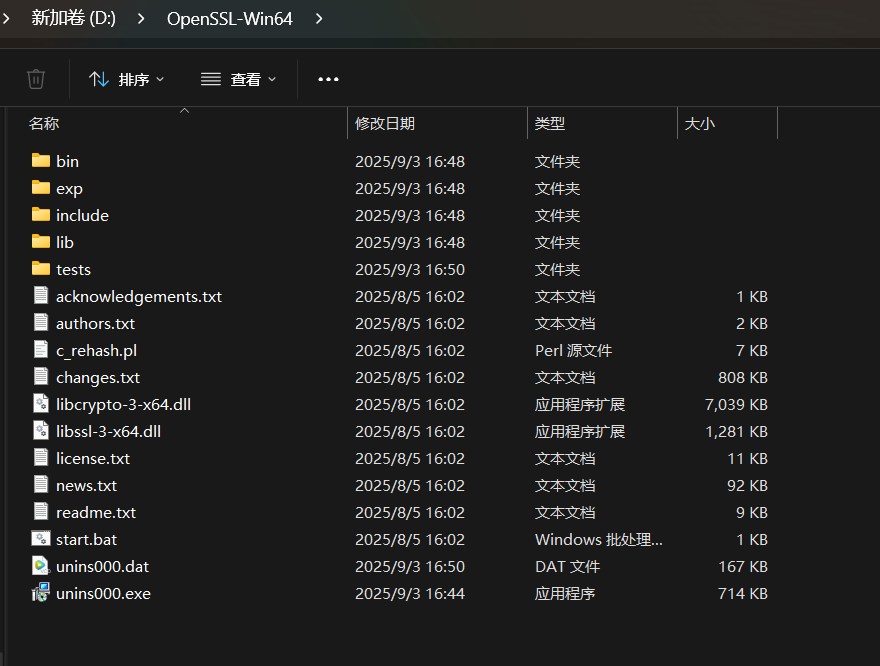Click the exp folder icon
The image size is (880, 666).
click(40, 187)
